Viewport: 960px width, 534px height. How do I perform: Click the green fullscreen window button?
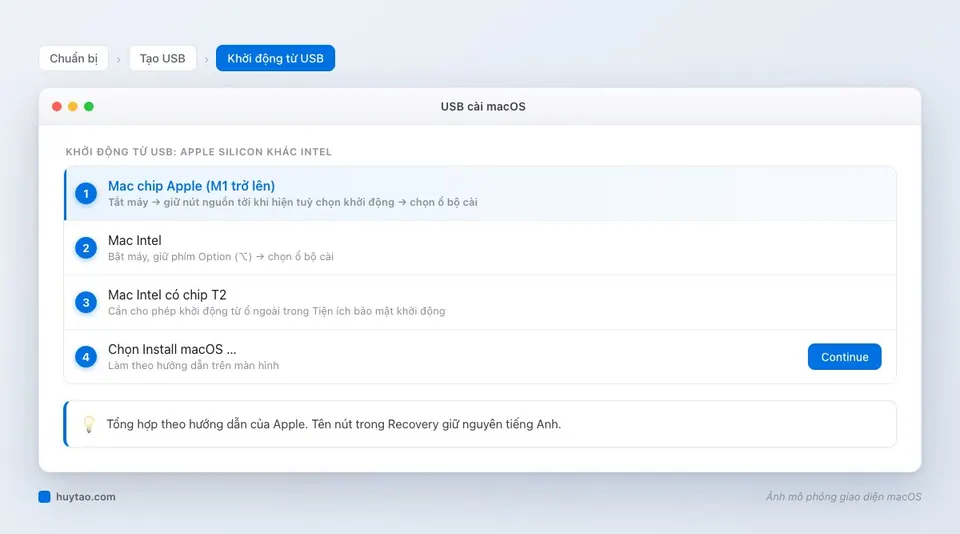(x=89, y=107)
